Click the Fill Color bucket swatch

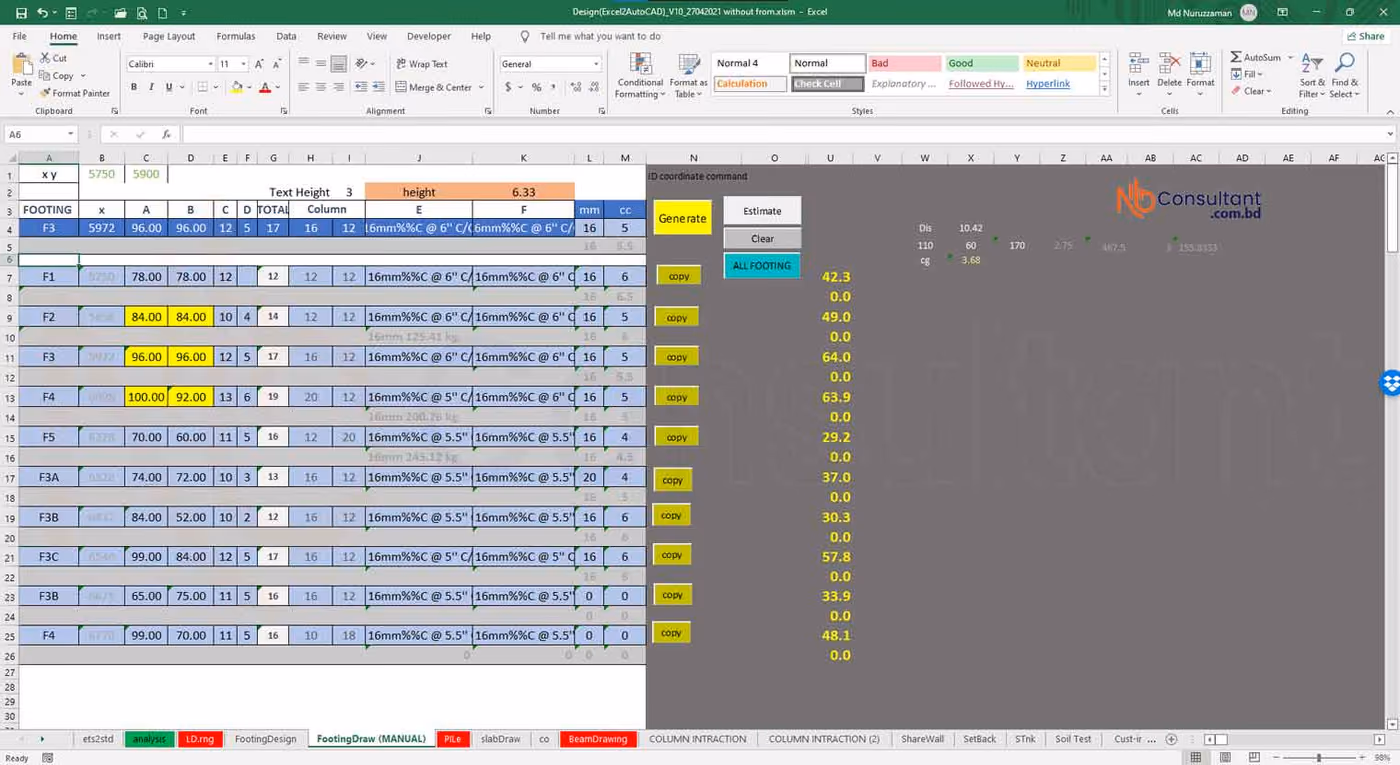click(x=237, y=87)
